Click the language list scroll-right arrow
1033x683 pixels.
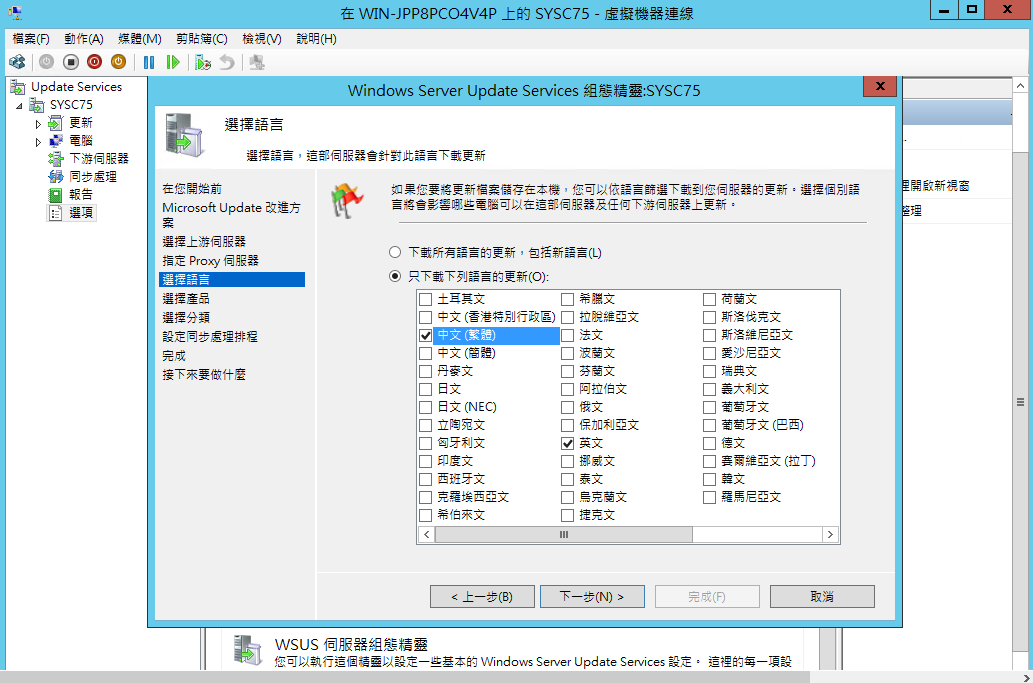pos(830,535)
